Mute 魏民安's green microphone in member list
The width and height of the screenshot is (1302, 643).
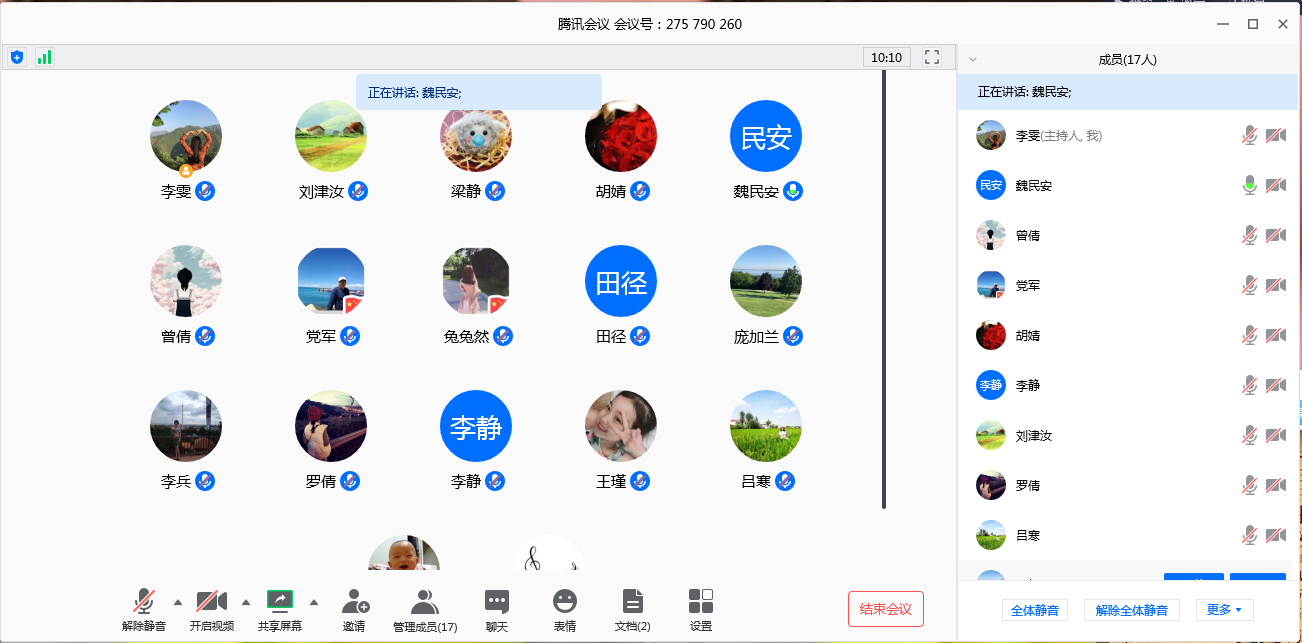[1249, 185]
